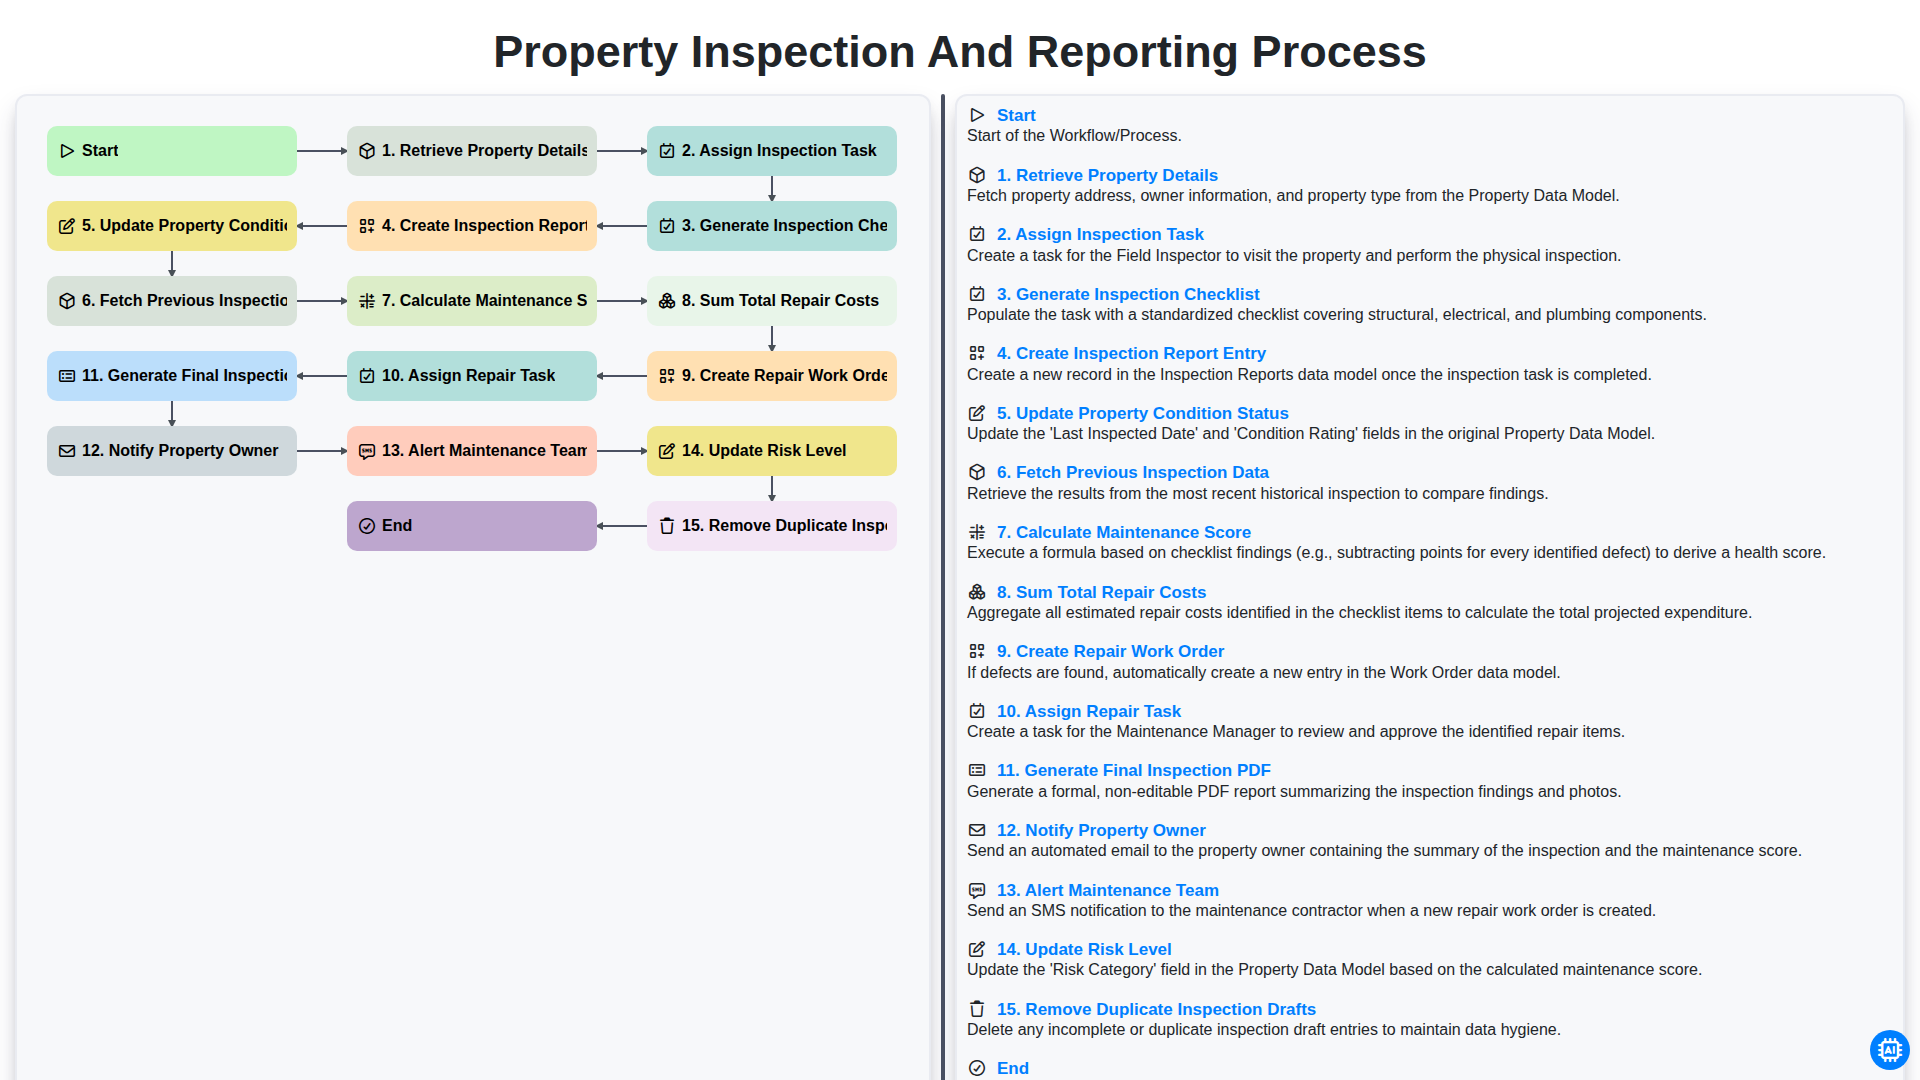The image size is (1920, 1080).
Task: Click the trash icon in Remove Duplicate node
Action: [667, 526]
